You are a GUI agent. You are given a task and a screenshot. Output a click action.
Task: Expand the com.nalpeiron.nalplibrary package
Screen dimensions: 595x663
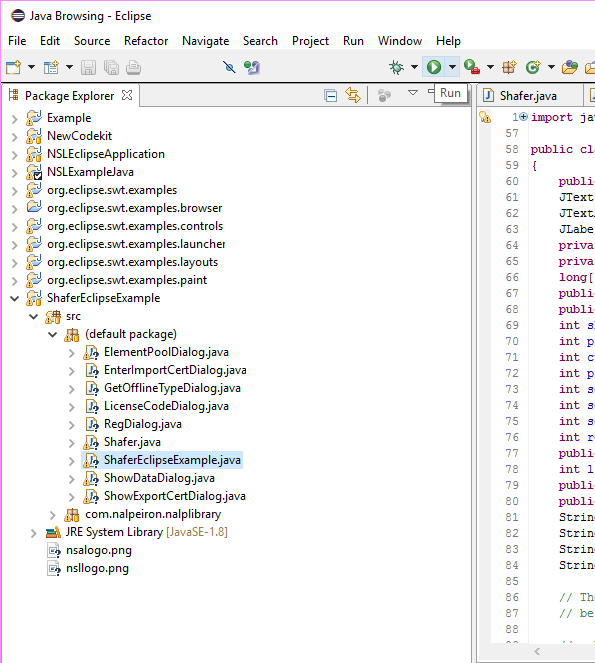coord(52,515)
